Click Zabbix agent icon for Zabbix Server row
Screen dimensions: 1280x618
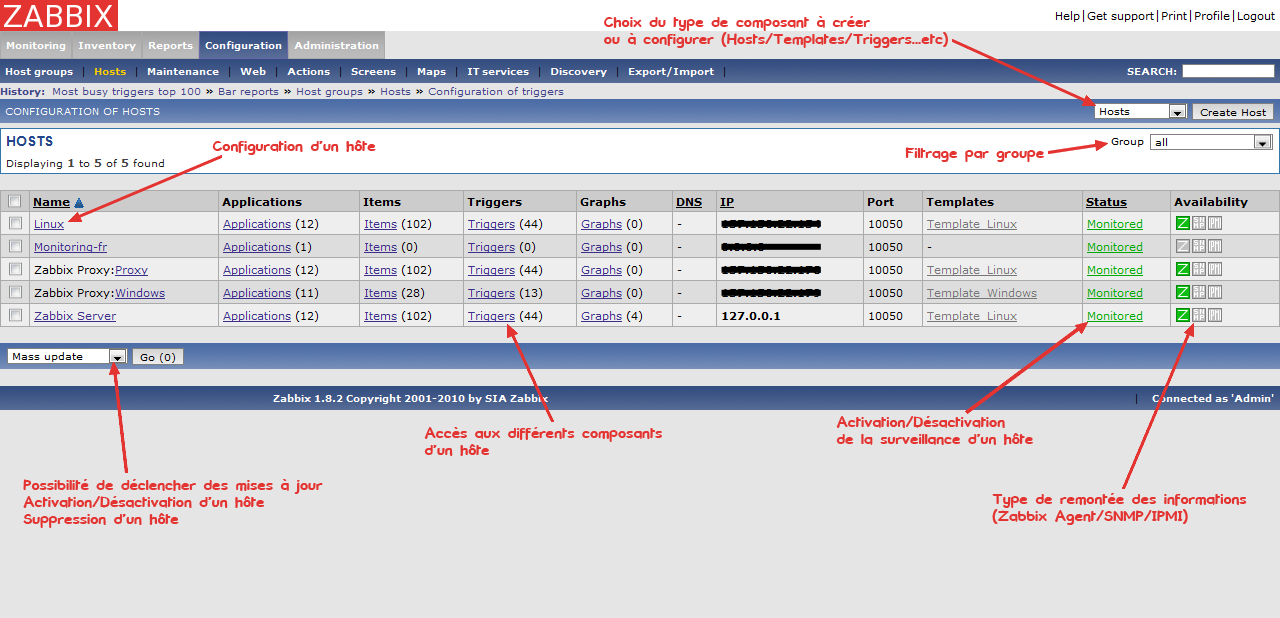pyautogui.click(x=1183, y=316)
